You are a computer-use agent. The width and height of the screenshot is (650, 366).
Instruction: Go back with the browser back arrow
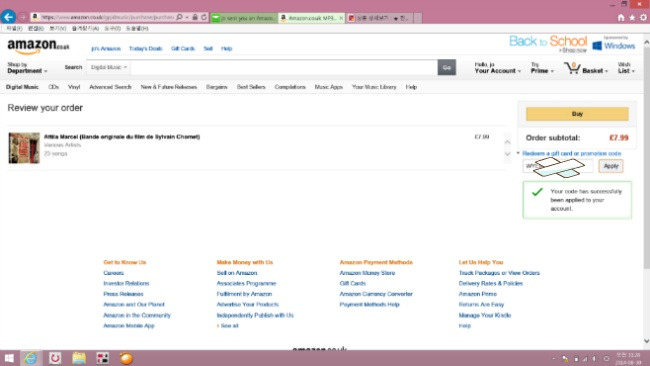pyautogui.click(x=8, y=17)
